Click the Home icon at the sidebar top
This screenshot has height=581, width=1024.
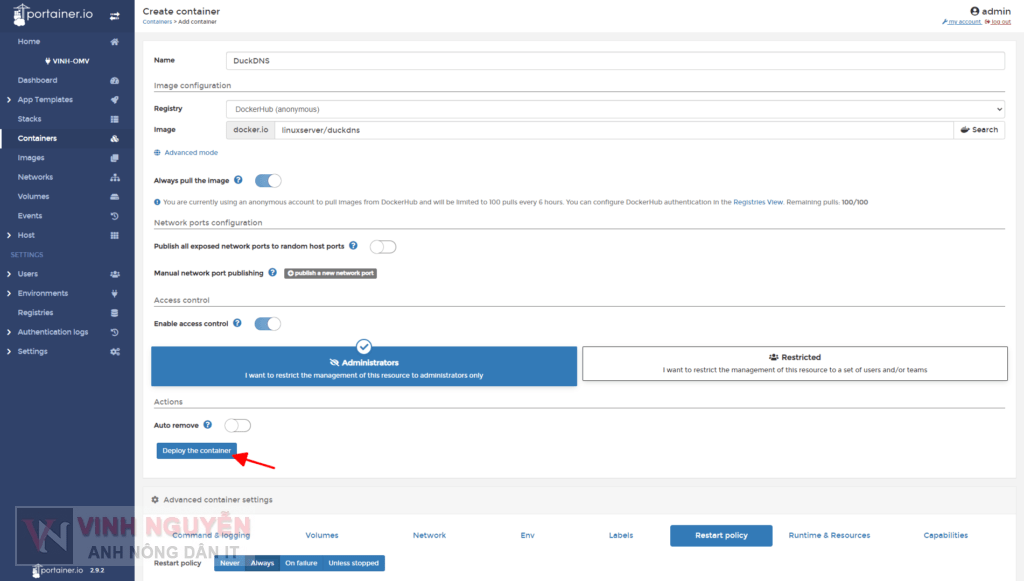pos(114,41)
